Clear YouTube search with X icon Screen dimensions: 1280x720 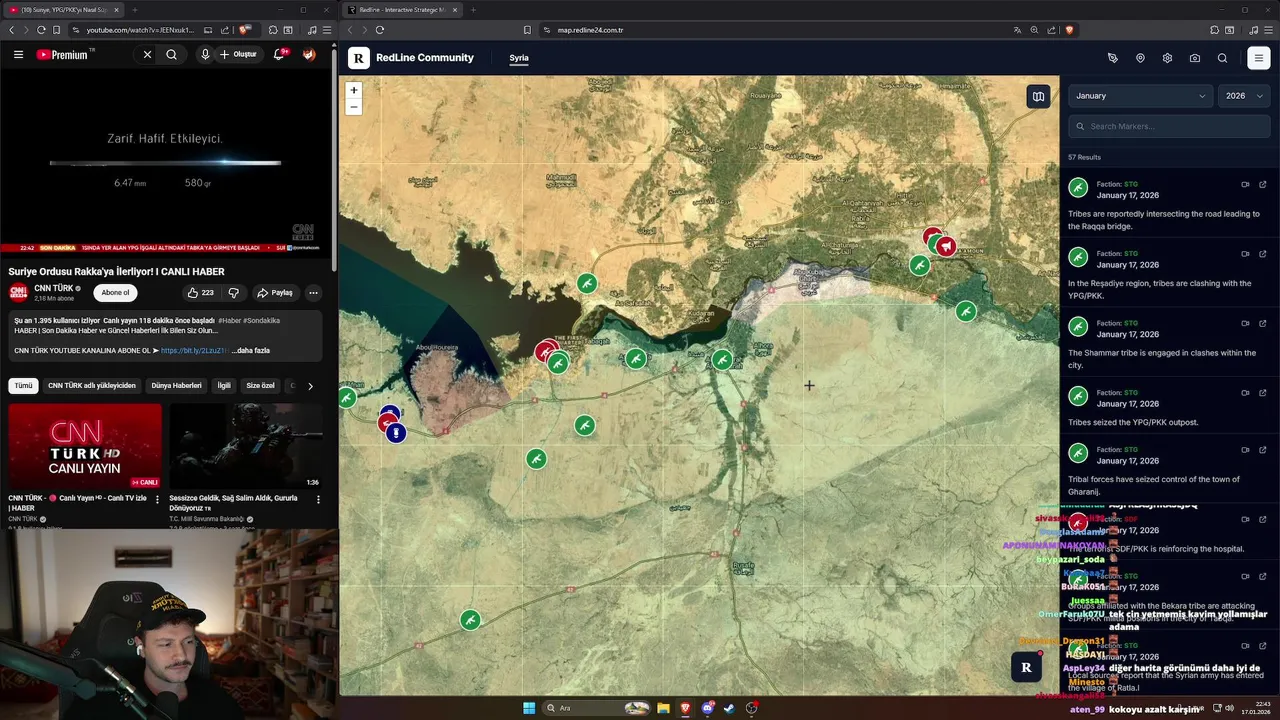[x=147, y=55]
